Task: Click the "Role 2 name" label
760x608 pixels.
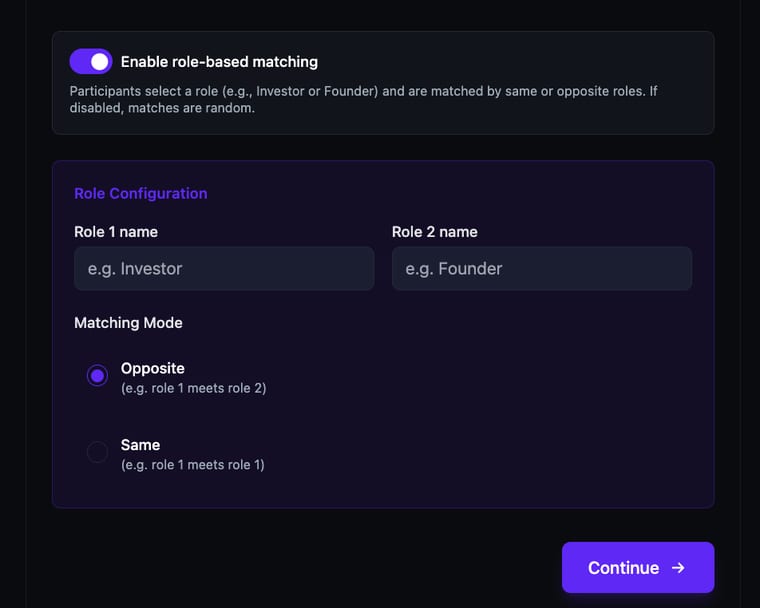Action: (435, 232)
